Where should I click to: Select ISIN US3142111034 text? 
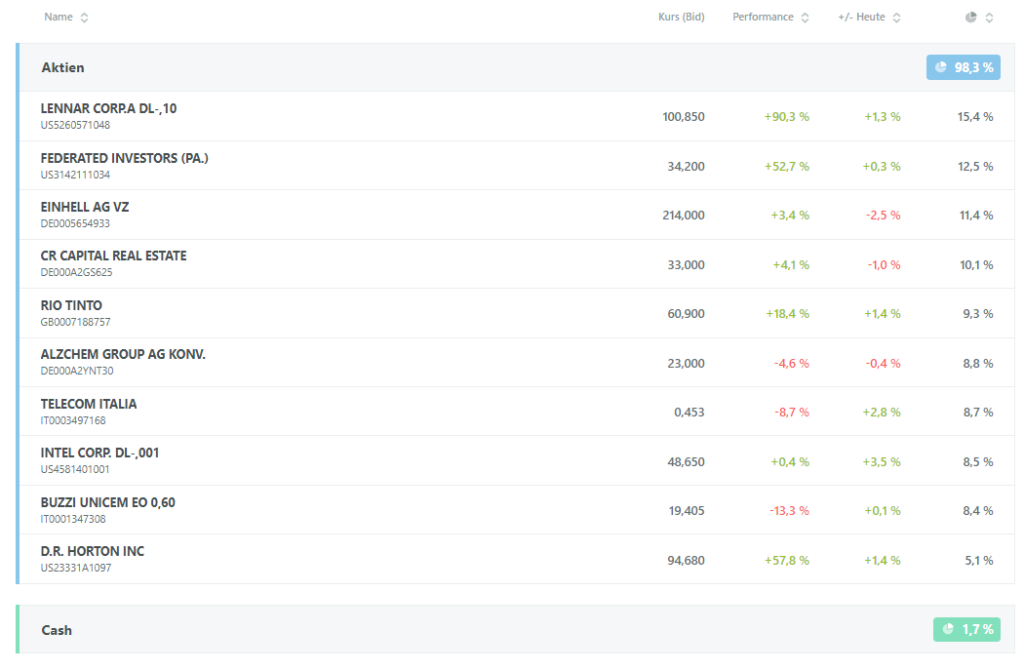[75, 175]
